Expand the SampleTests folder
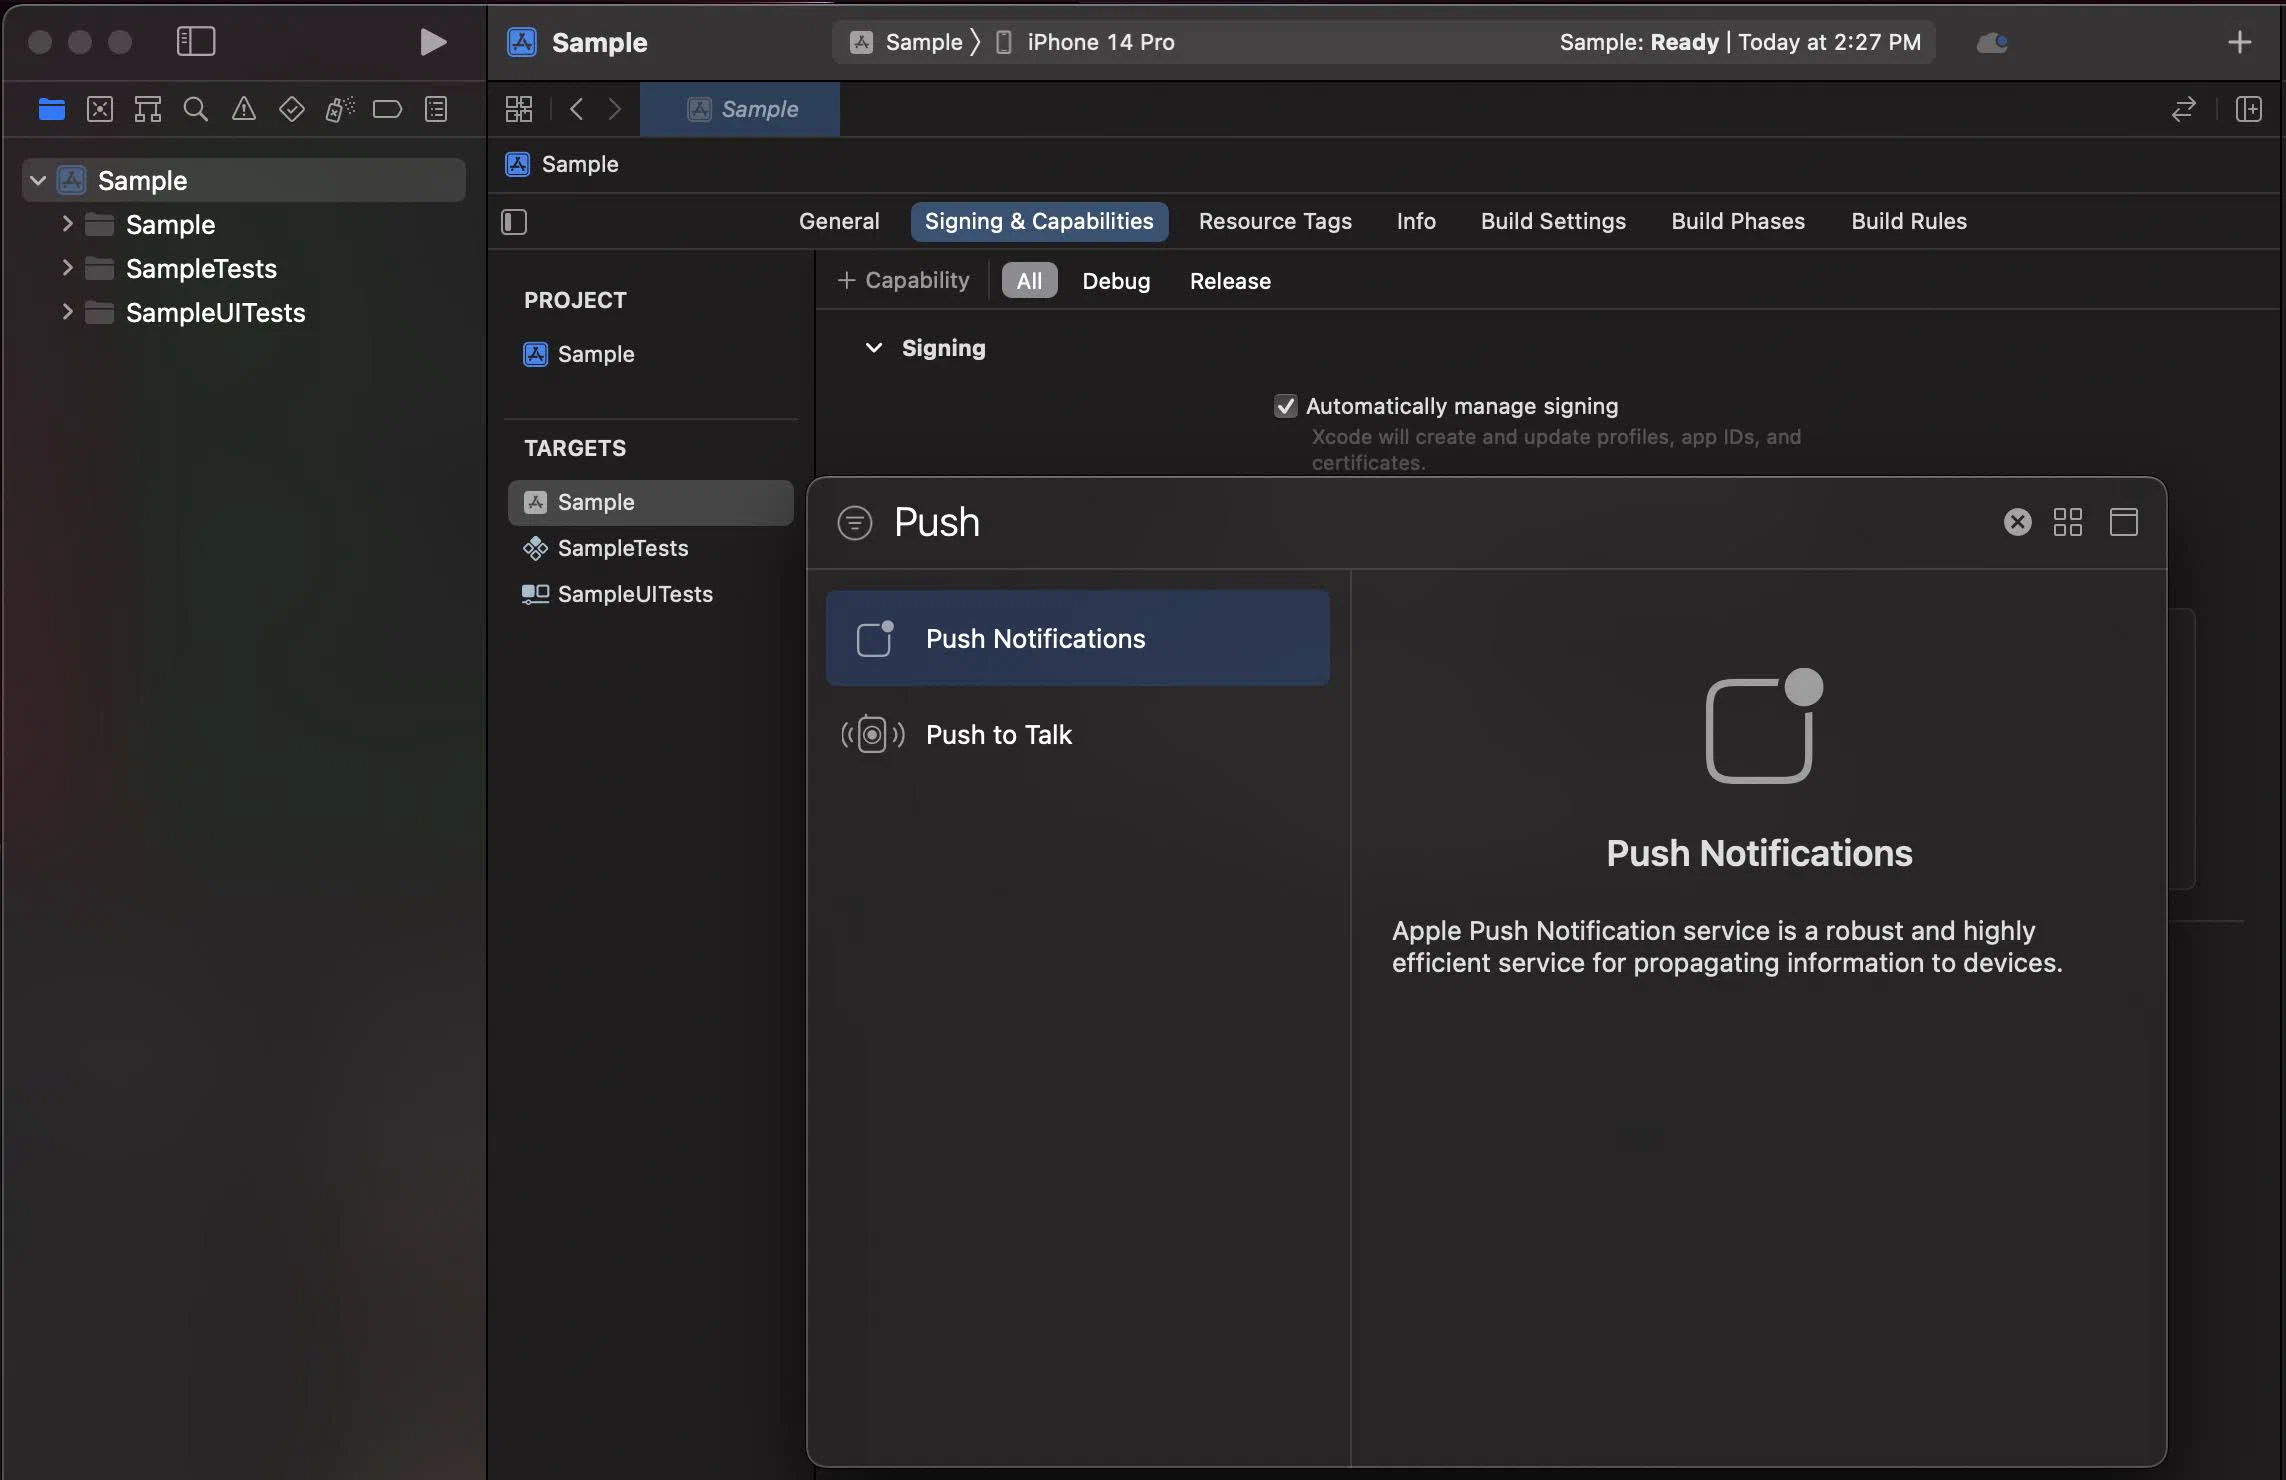The height and width of the screenshot is (1480, 2286). point(67,268)
